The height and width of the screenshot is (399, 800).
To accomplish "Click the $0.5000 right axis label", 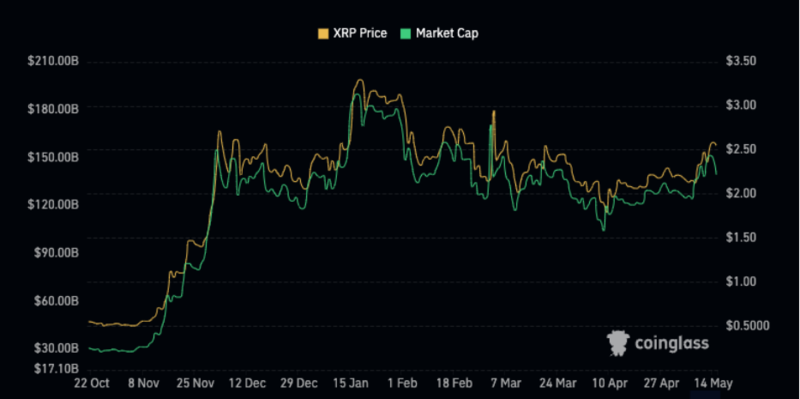I will click(x=747, y=326).
